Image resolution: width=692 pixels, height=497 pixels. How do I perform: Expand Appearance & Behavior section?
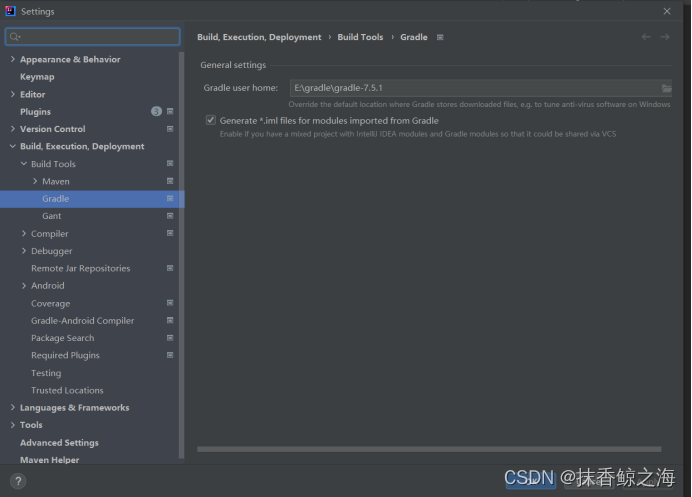click(x=12, y=59)
